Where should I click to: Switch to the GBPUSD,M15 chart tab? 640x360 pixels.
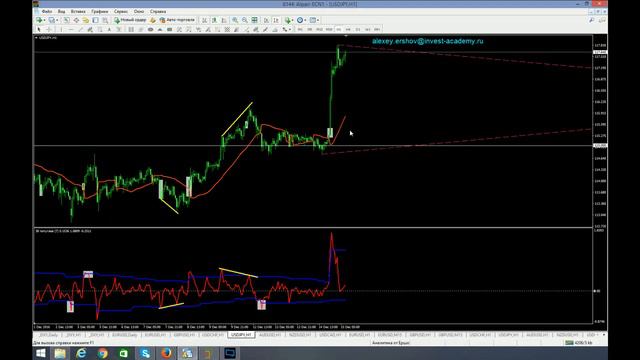pyautogui.click(x=450, y=335)
